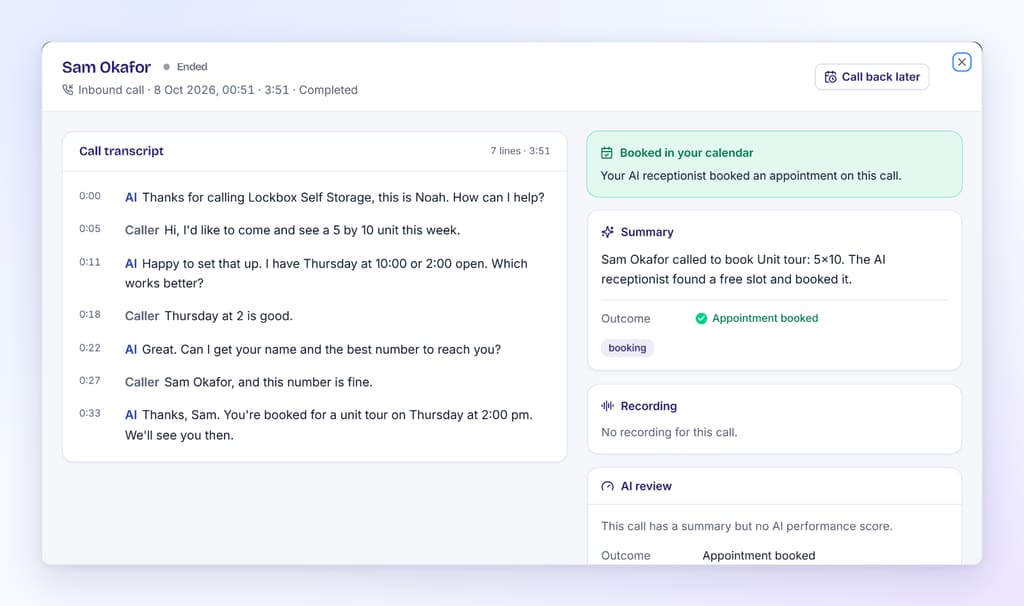The image size is (1024, 606).
Task: Click the waveform icon beside Recording
Action: click(607, 406)
